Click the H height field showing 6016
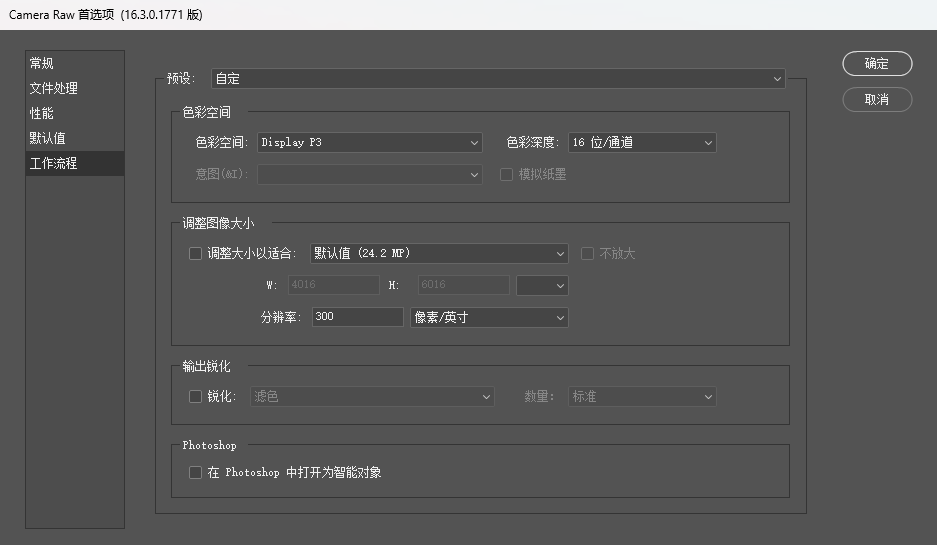The width and height of the screenshot is (937, 545). [464, 285]
